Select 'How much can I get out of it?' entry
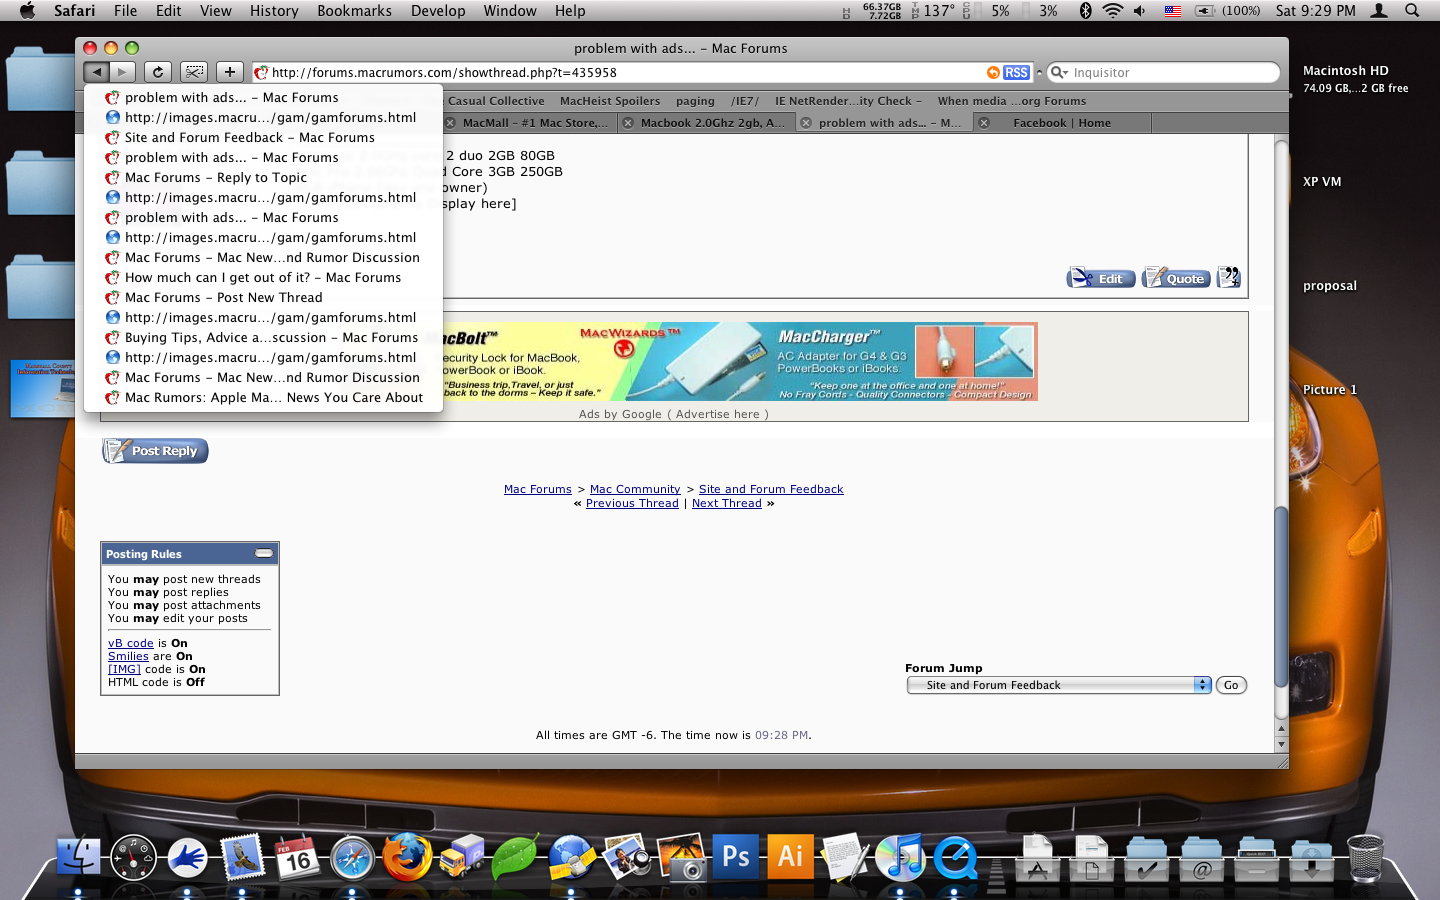Viewport: 1440px width, 900px height. tap(263, 277)
